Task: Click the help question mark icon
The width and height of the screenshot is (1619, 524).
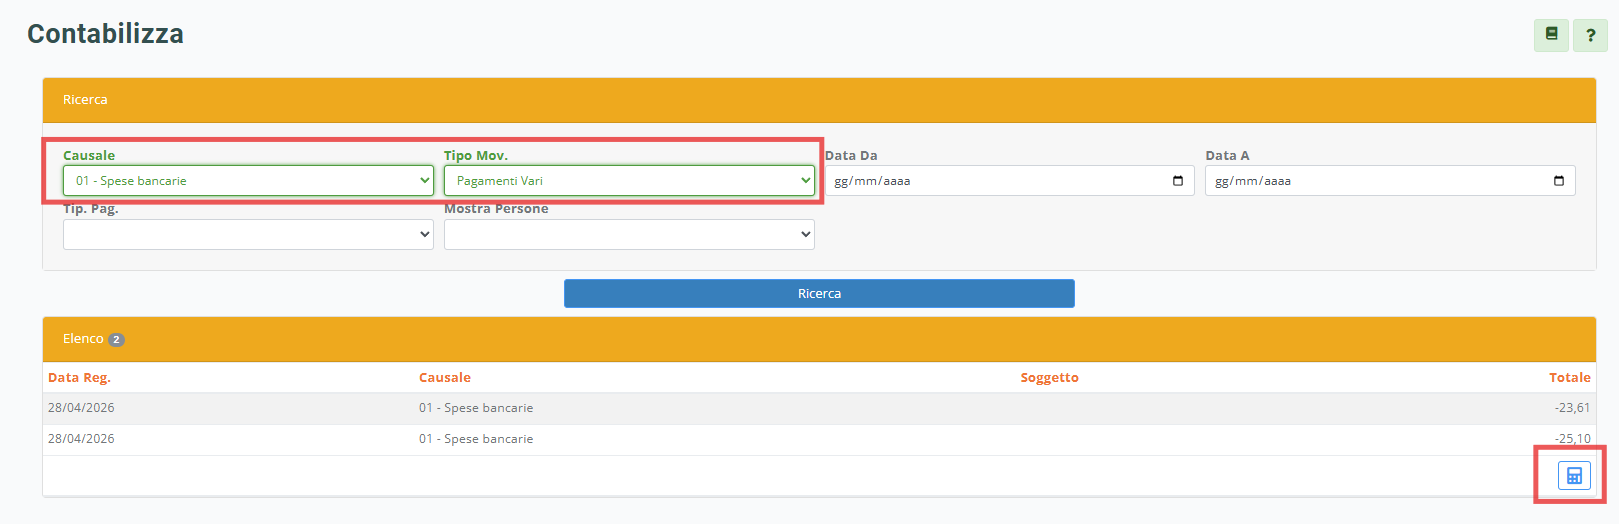Action: coord(1590,35)
